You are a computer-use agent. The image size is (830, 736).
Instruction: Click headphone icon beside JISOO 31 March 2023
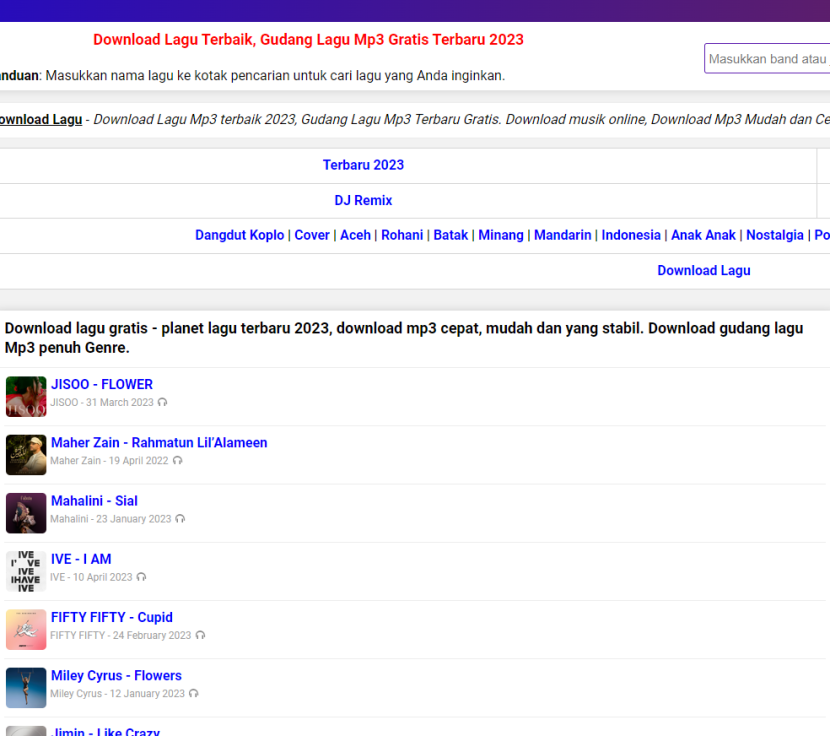(x=162, y=403)
